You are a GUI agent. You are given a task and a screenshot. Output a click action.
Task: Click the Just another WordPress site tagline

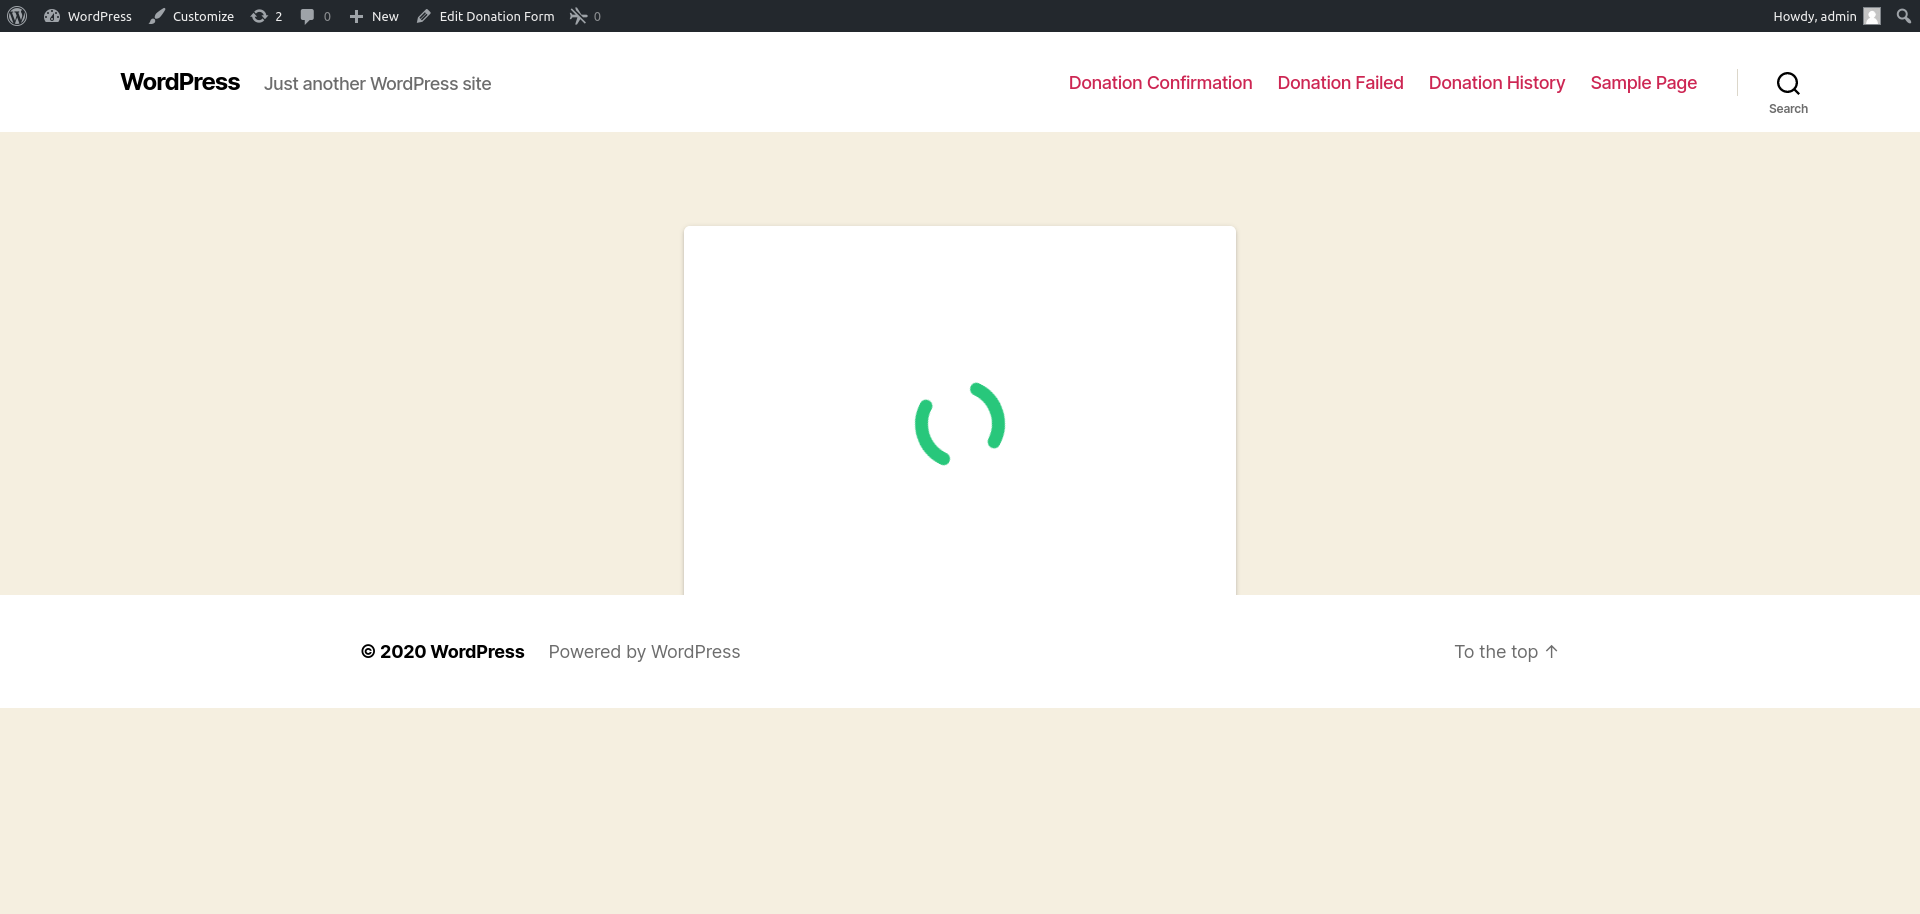click(x=377, y=84)
